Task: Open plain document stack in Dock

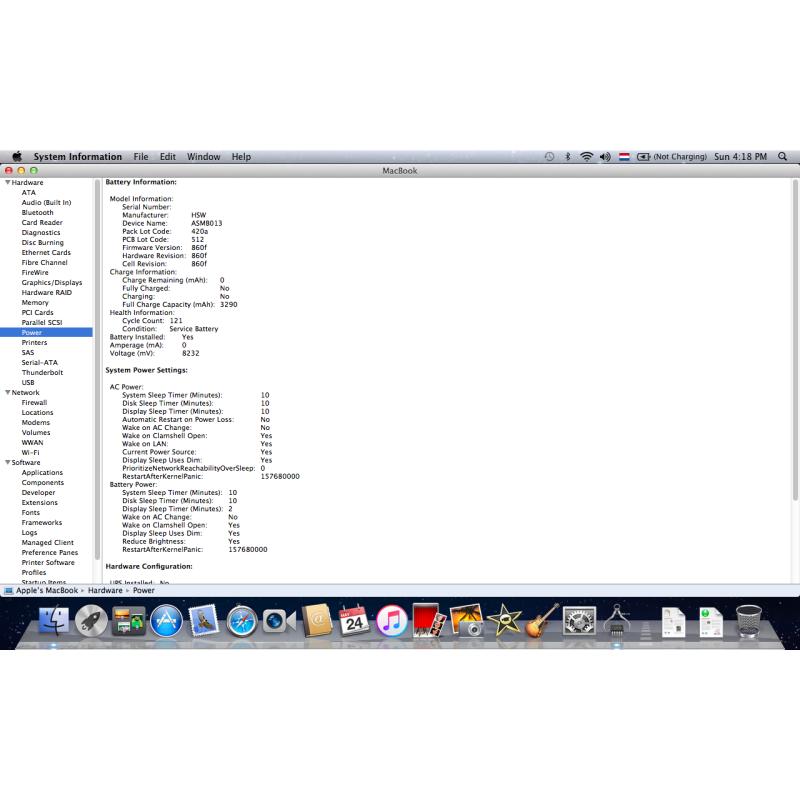Action: (673, 622)
